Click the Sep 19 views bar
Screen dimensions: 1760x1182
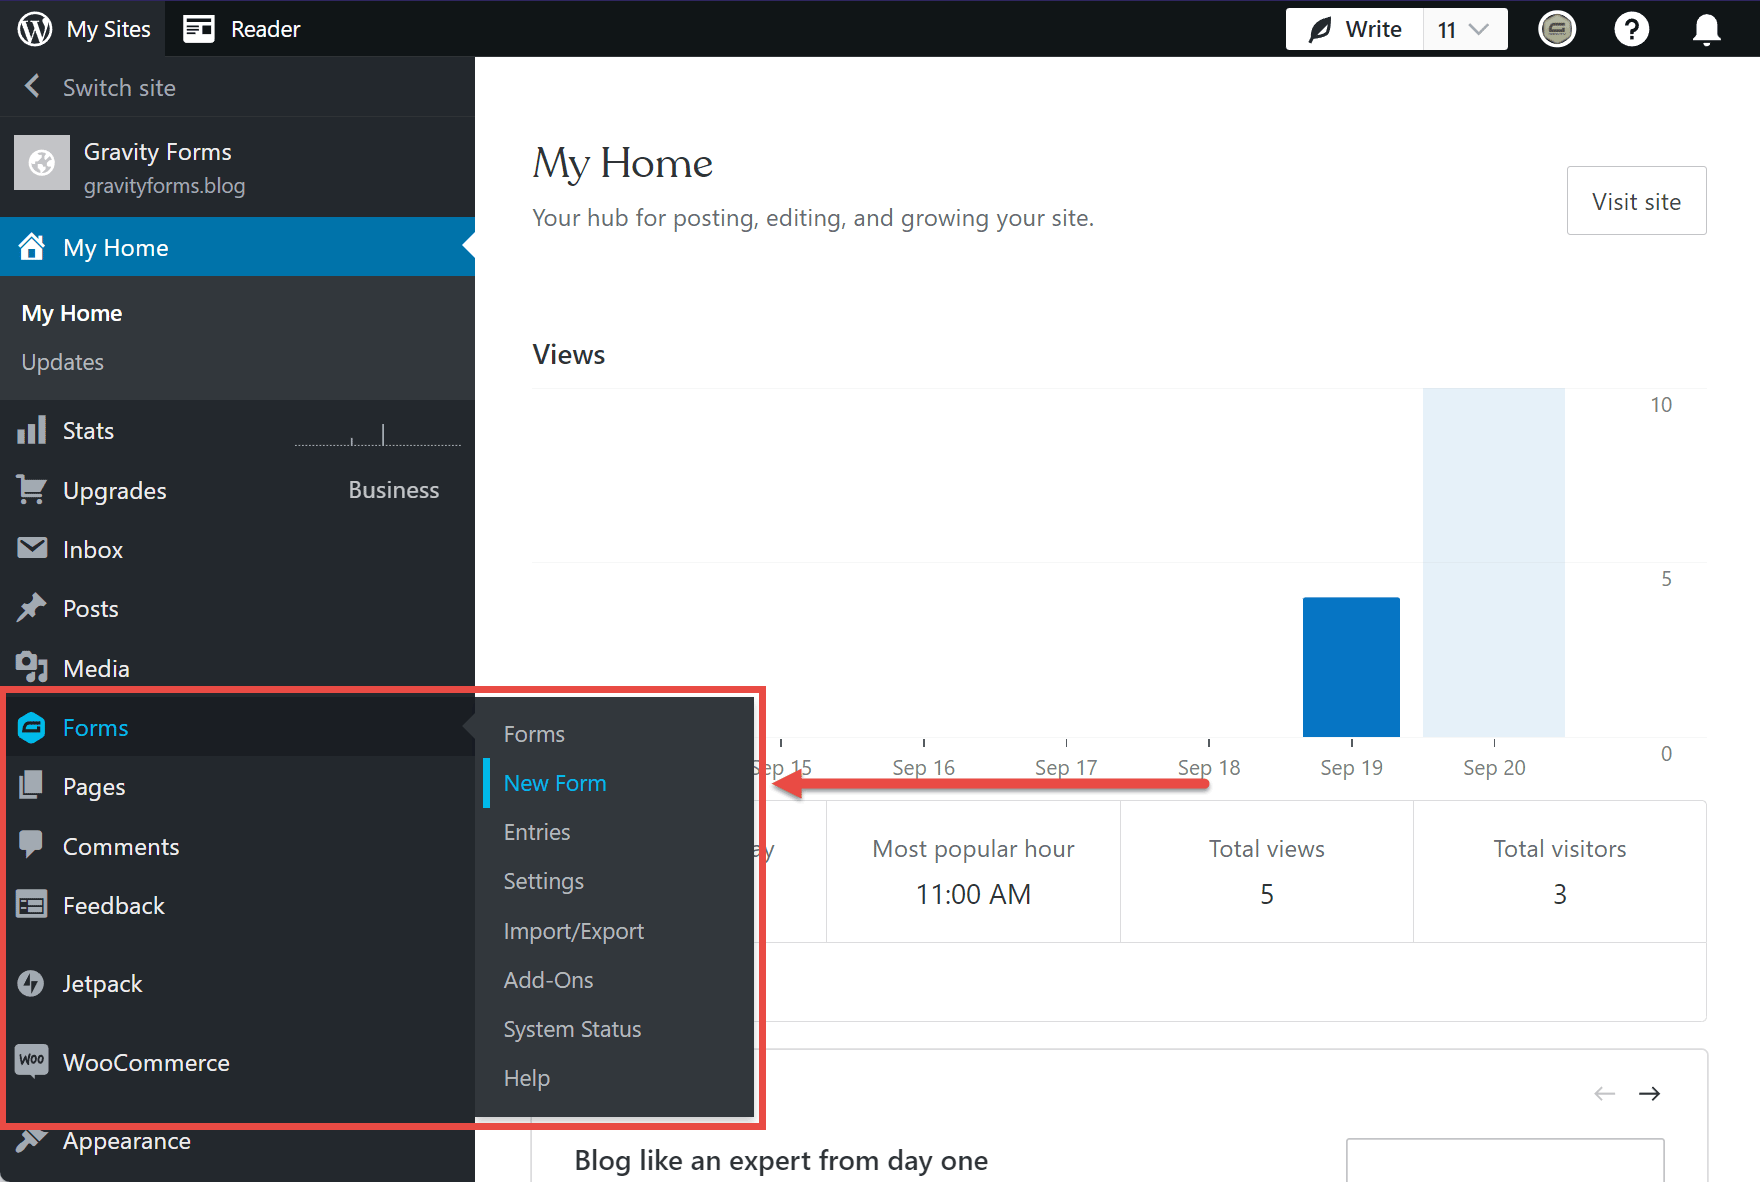(1351, 667)
